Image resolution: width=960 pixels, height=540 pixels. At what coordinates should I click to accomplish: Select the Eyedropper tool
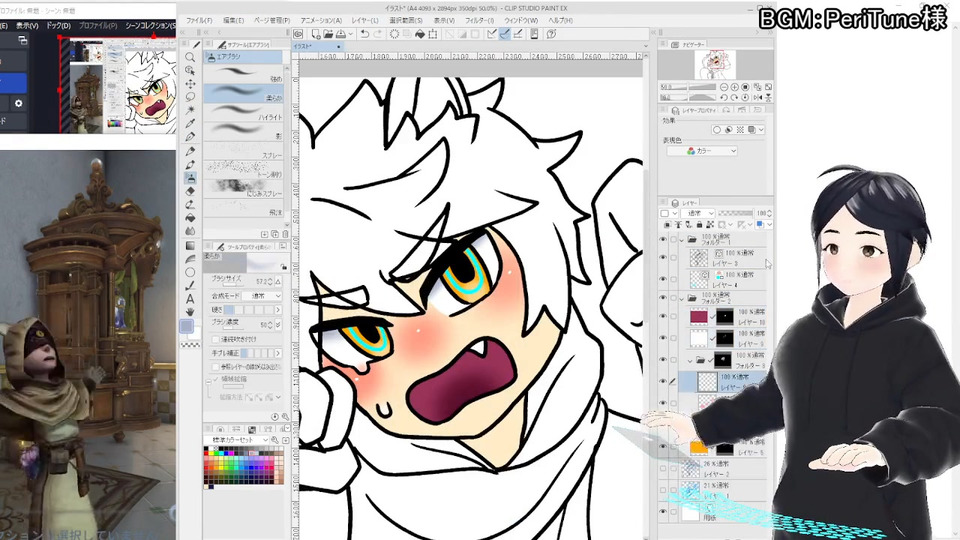point(190,124)
